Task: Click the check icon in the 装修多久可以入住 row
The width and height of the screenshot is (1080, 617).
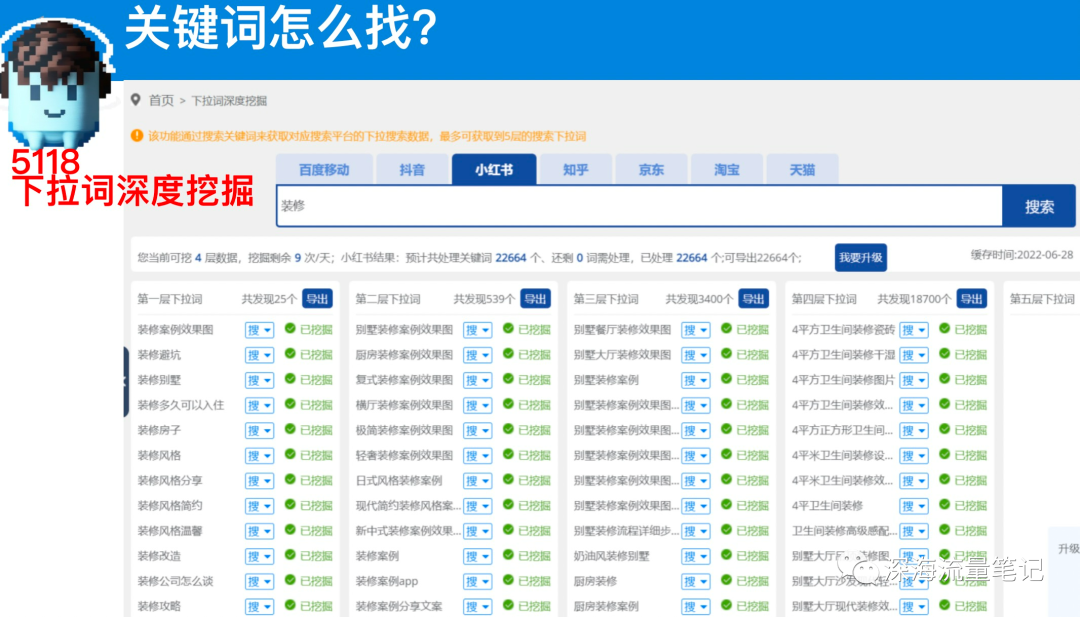Action: pos(290,404)
